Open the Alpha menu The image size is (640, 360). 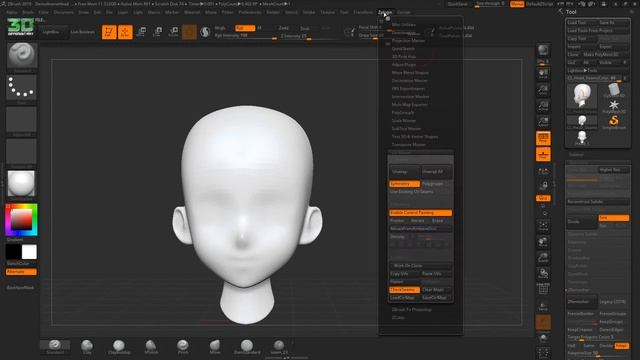[12, 12]
